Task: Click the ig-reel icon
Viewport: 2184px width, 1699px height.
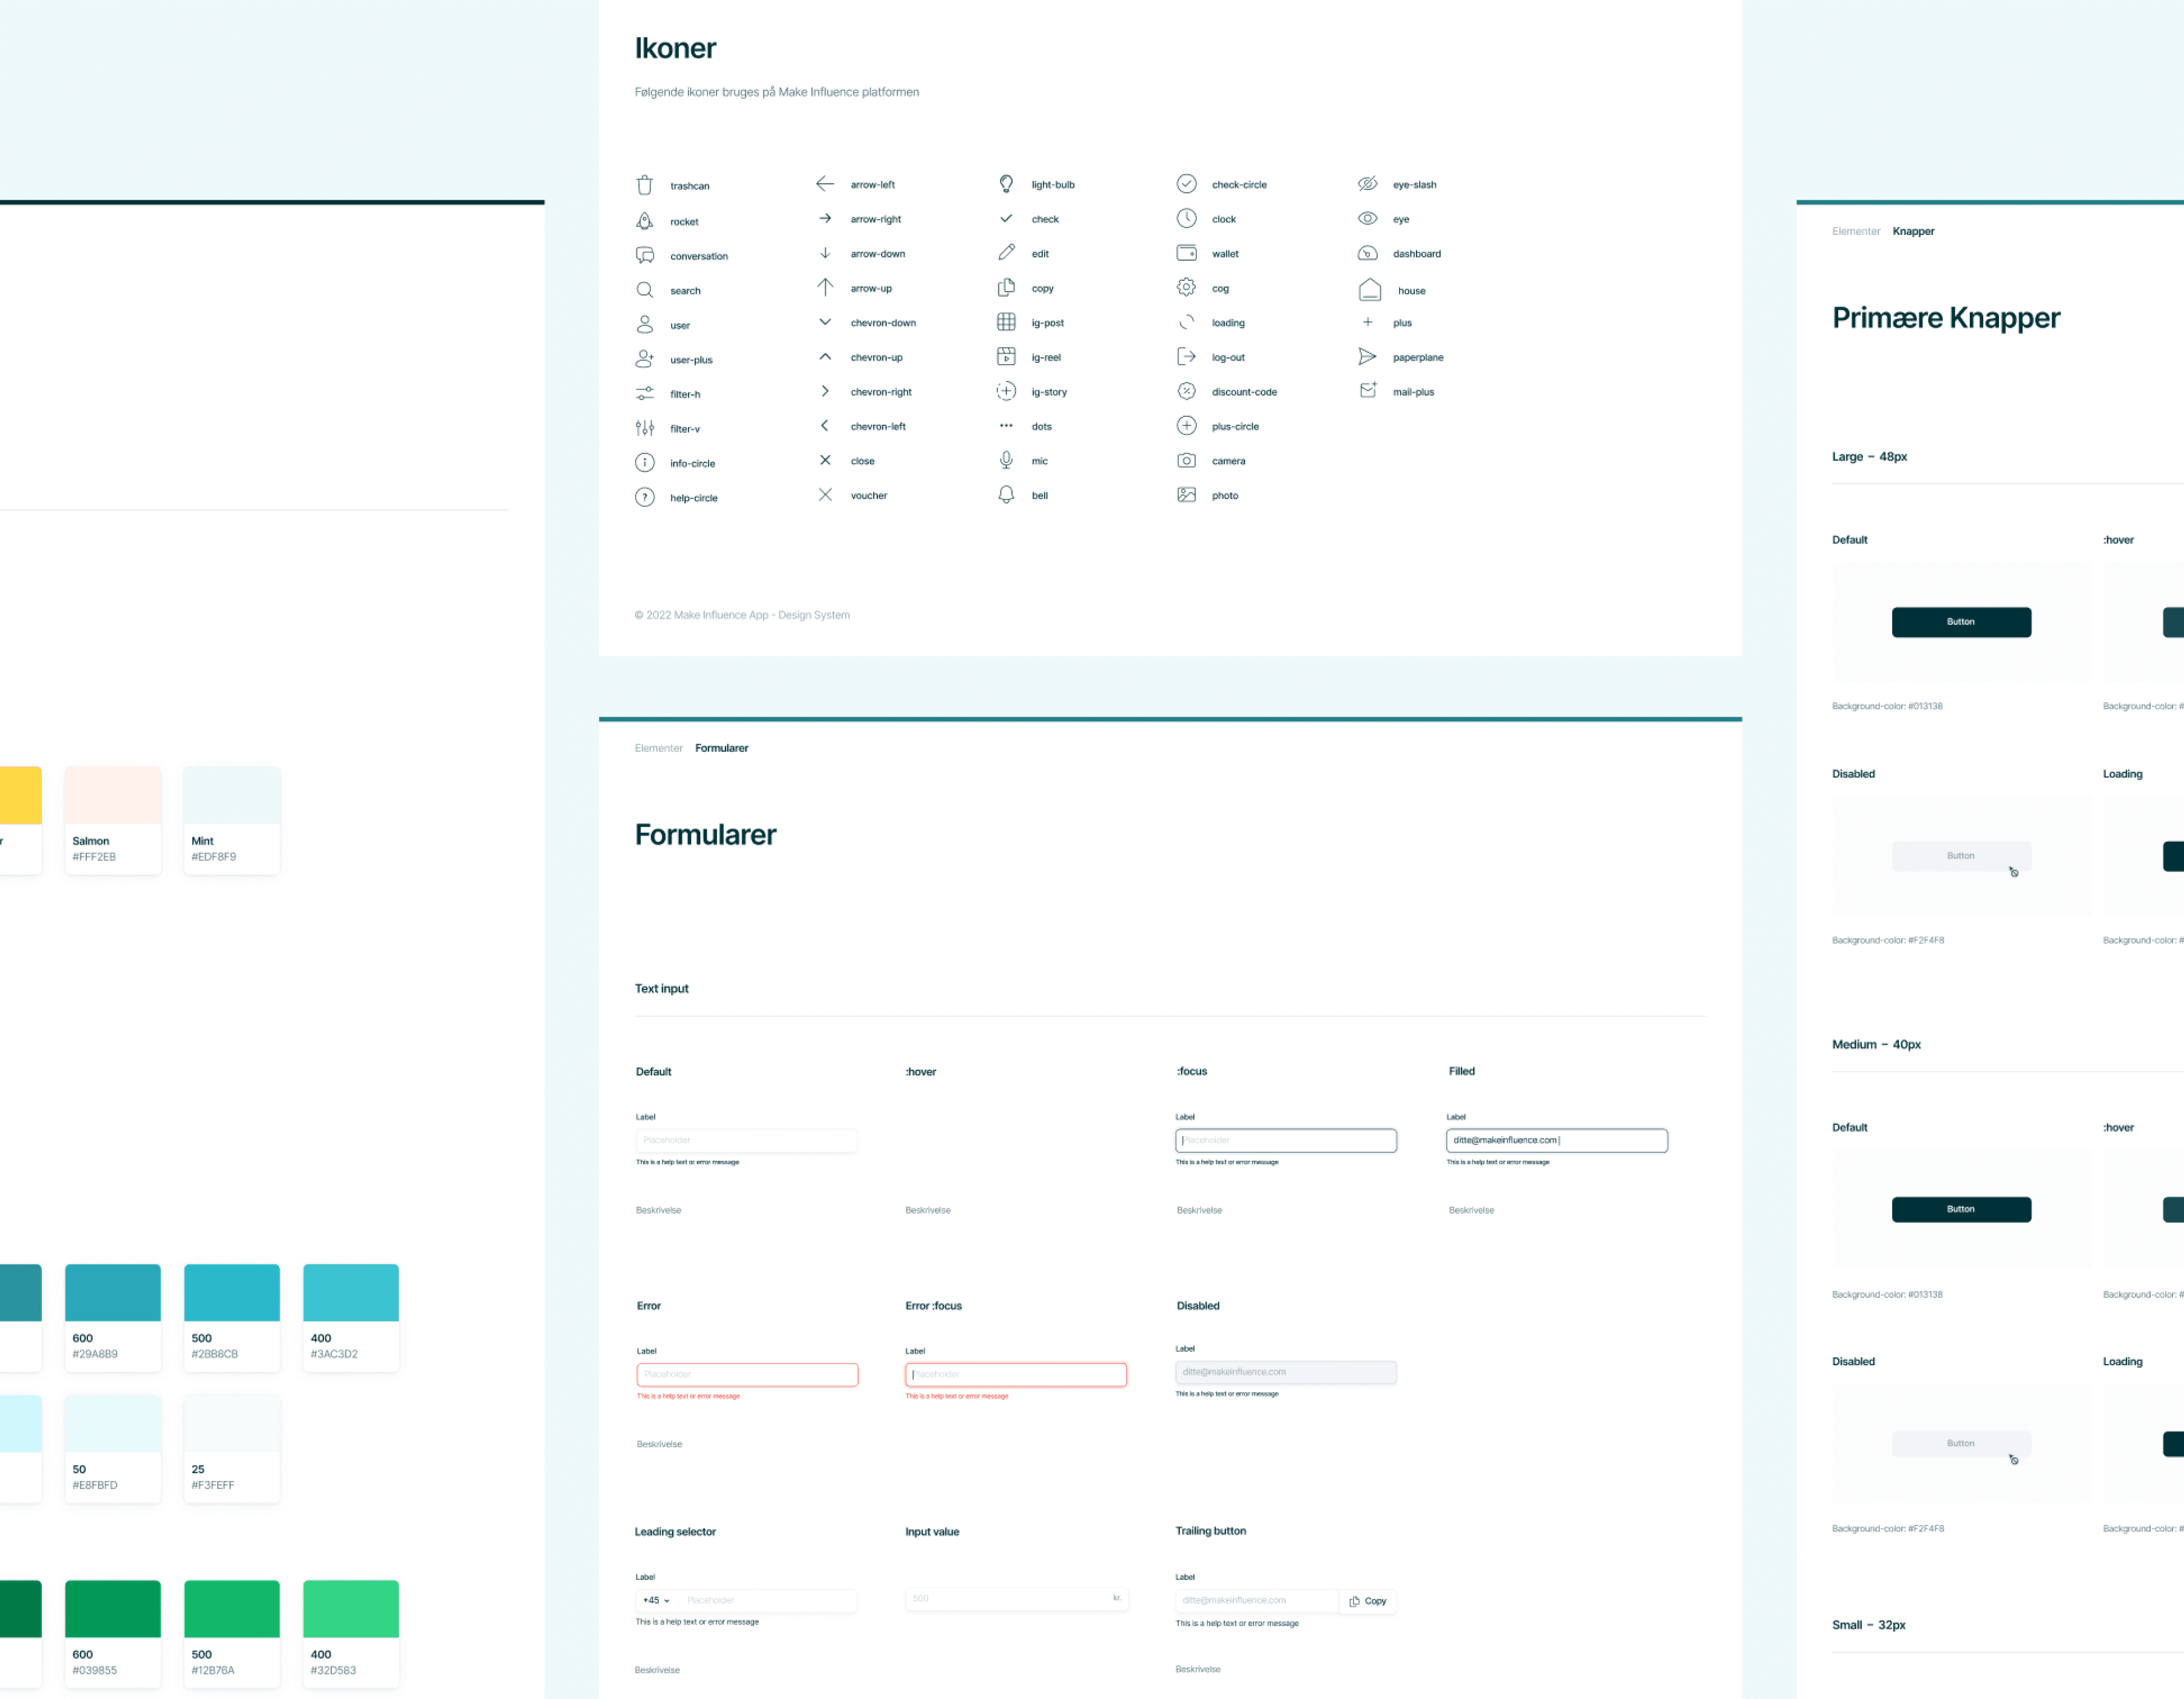Action: [1006, 357]
